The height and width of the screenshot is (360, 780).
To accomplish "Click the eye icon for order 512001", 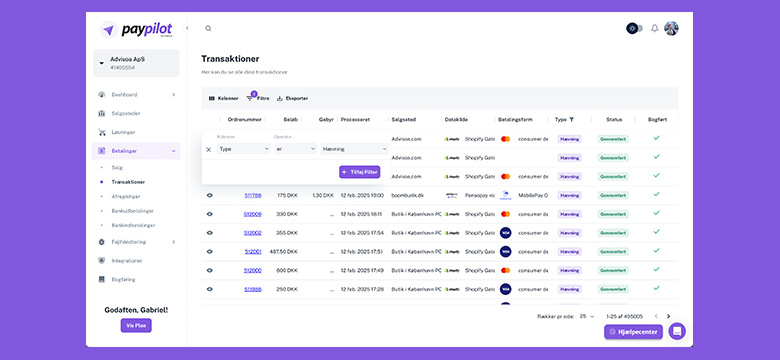I will pos(209,252).
